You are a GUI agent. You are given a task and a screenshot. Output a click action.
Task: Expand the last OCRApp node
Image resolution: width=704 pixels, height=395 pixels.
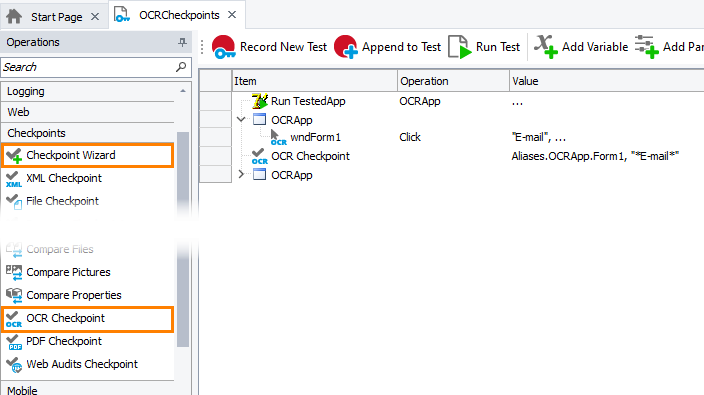tap(241, 174)
